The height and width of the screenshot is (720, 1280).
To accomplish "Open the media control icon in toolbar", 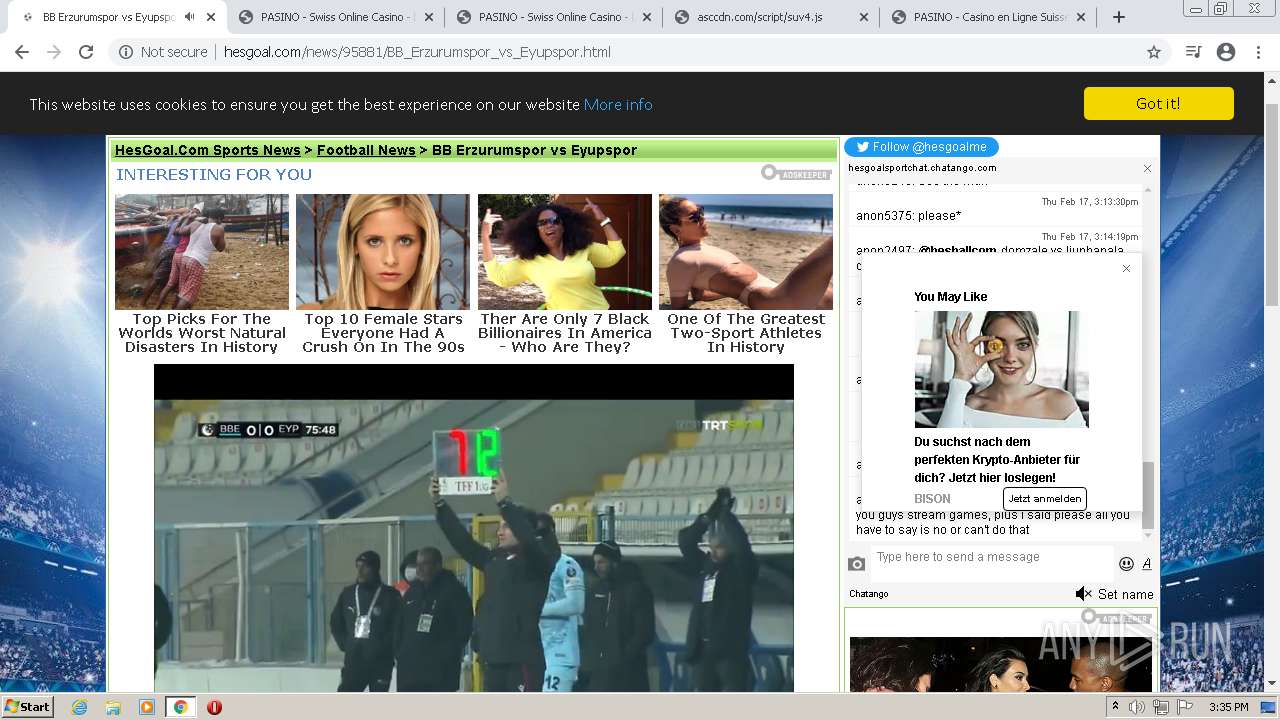I will pyautogui.click(x=1193, y=52).
